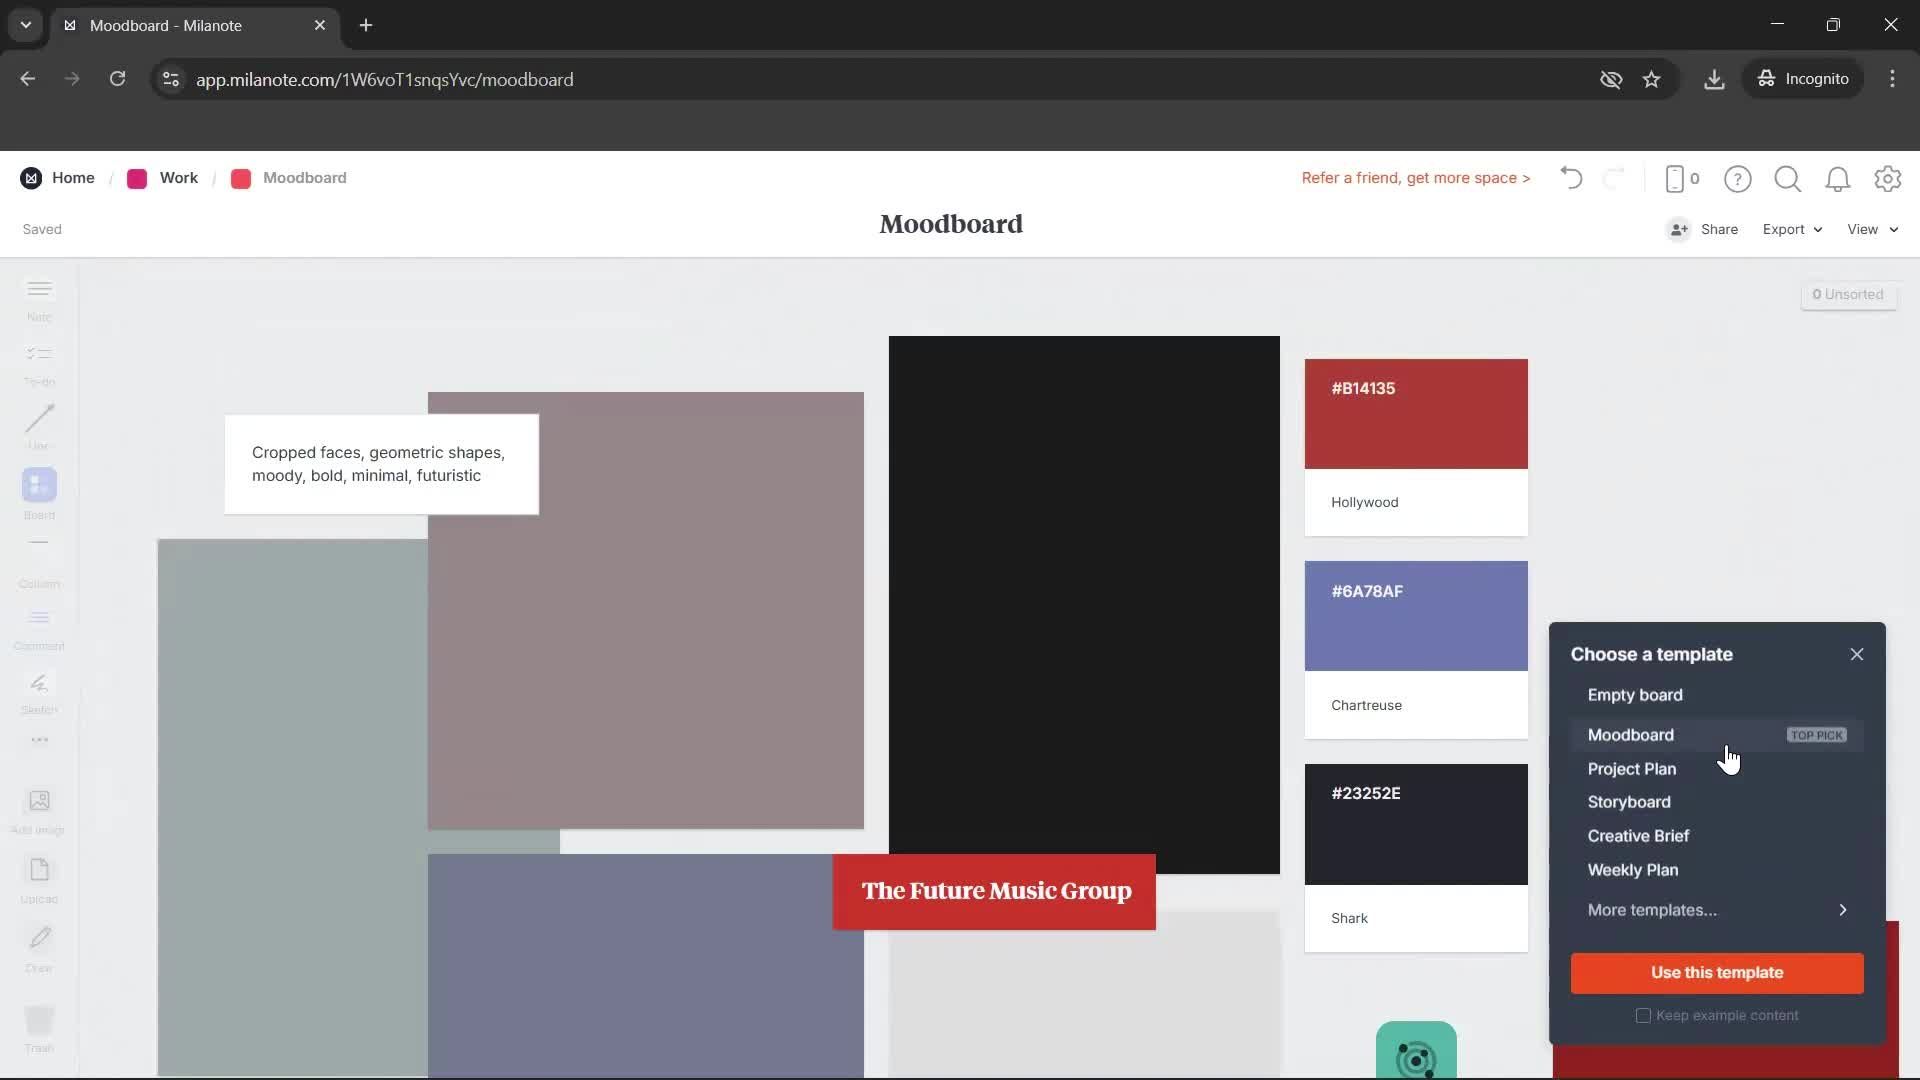Select the Comment tool
The width and height of the screenshot is (1920, 1080).
38,625
